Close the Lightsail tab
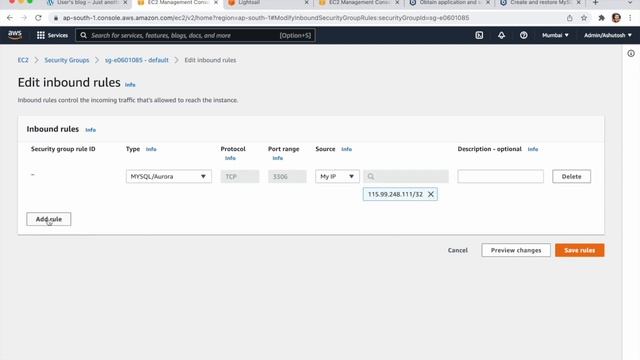This screenshot has width=640, height=360. 307,3
